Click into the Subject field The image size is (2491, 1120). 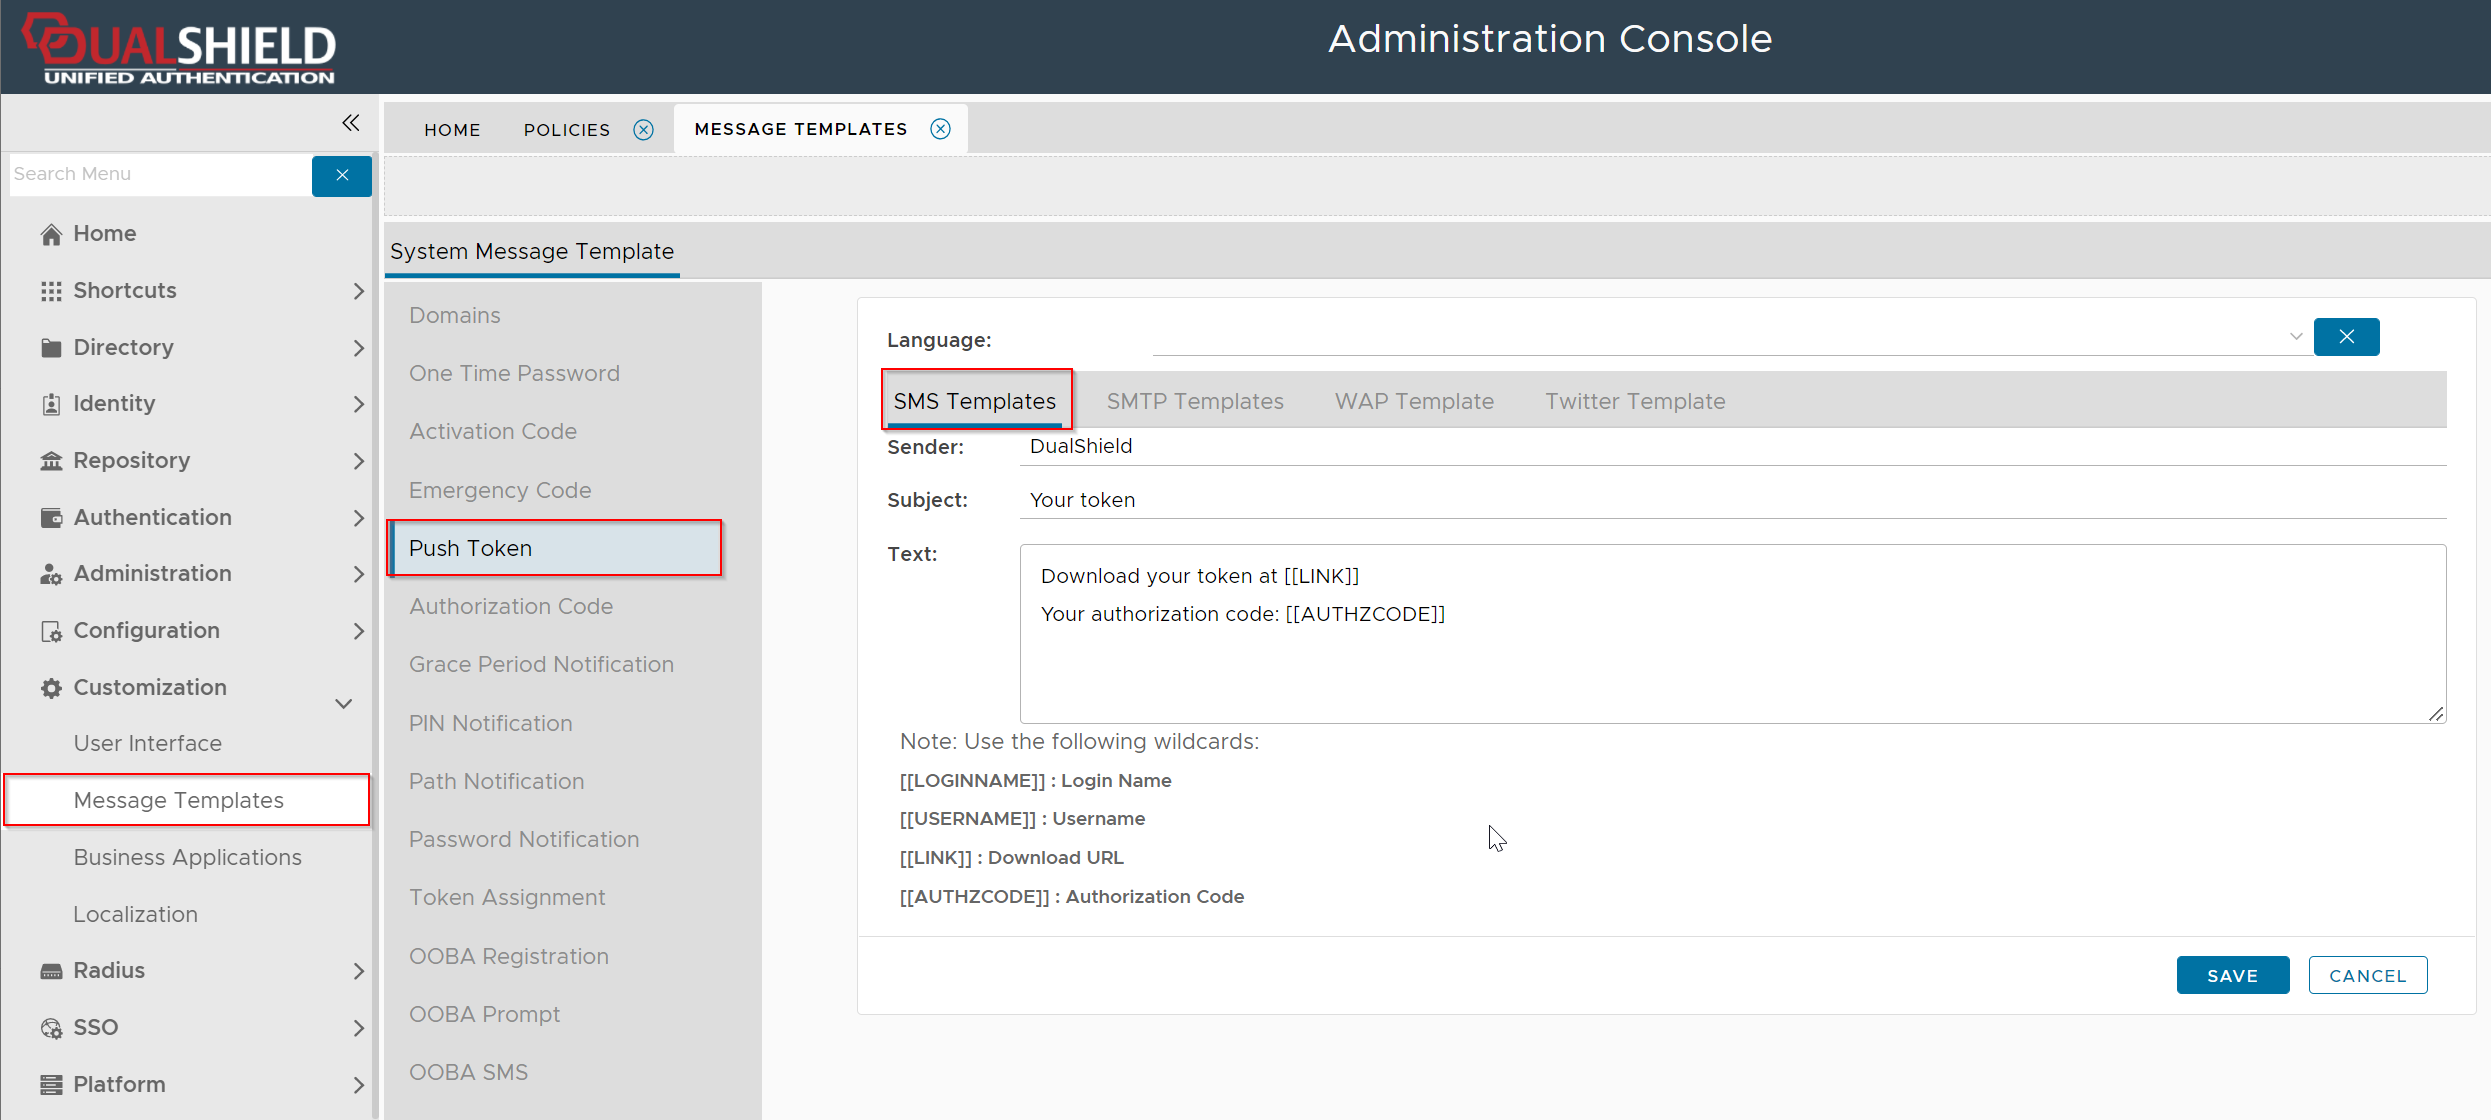(1730, 500)
